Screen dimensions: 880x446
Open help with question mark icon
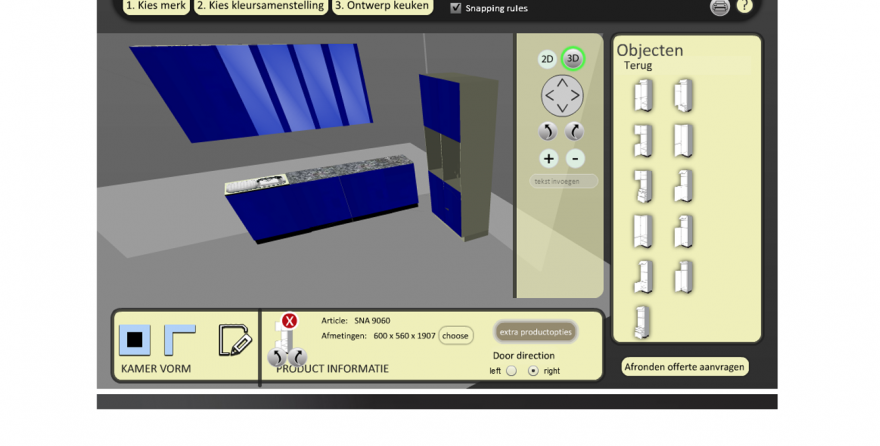coord(745,6)
